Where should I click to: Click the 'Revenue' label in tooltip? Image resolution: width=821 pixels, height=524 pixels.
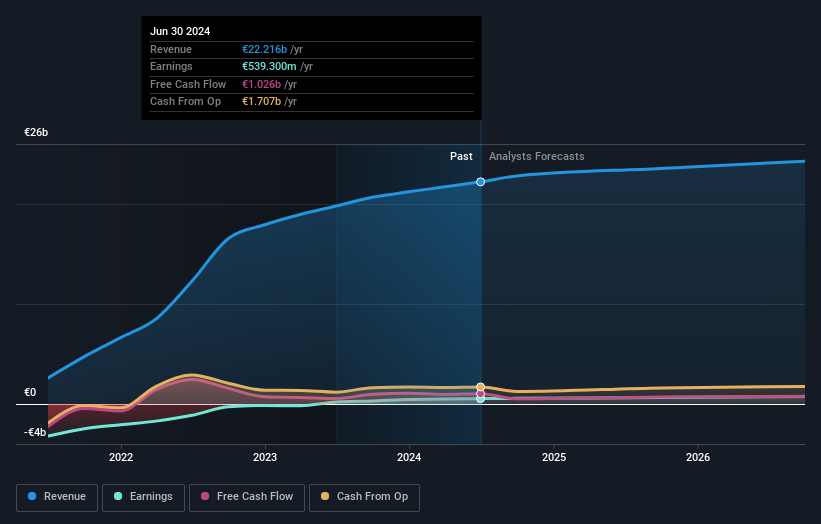coord(171,49)
